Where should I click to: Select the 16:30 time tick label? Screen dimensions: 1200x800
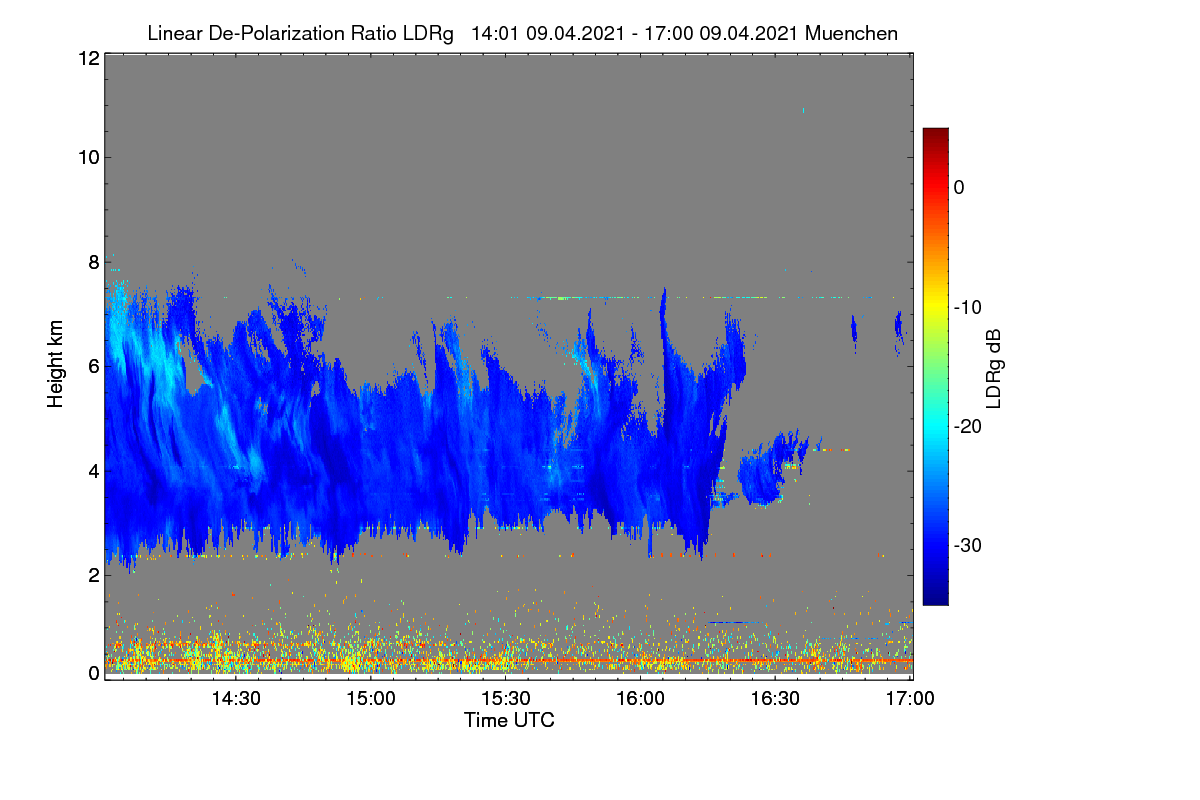776,698
